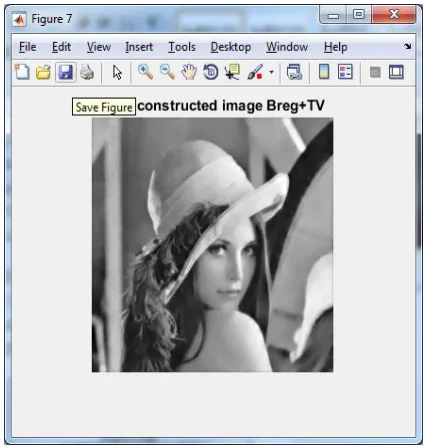Image resolution: width=424 pixels, height=446 pixels.
Task: Show plot tools and dock figure icon
Action: 396,72
